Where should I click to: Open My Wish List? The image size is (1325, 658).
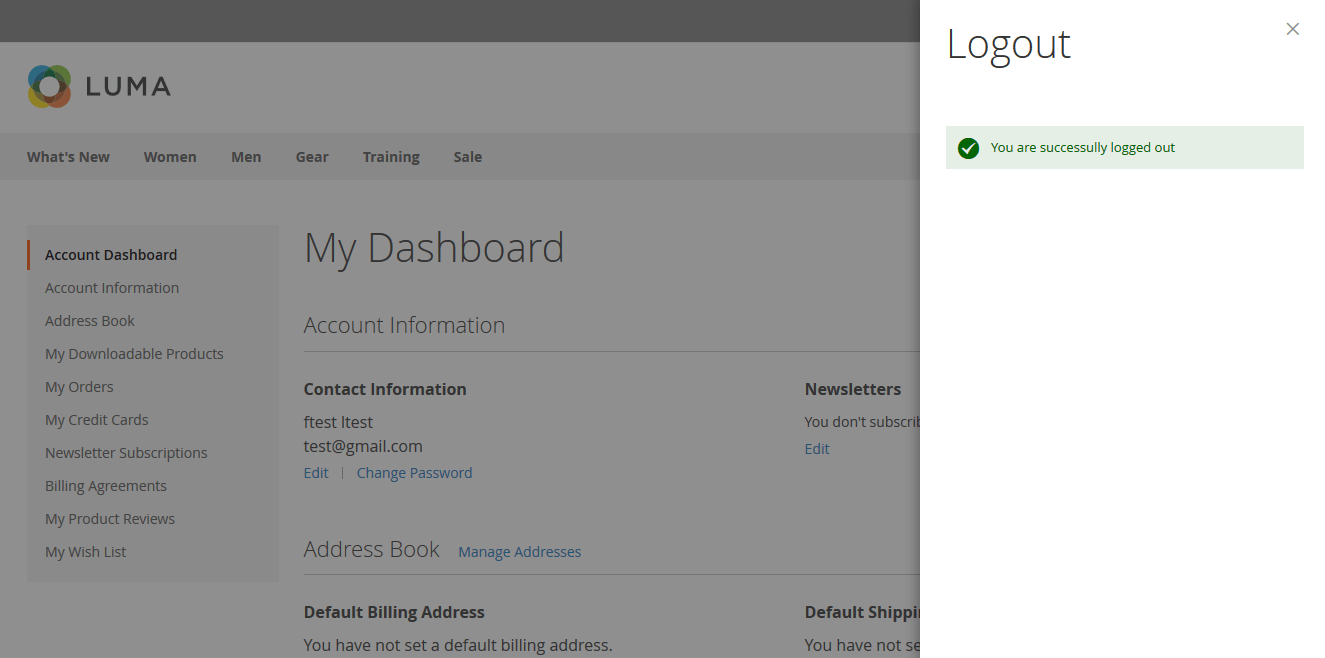coord(86,552)
